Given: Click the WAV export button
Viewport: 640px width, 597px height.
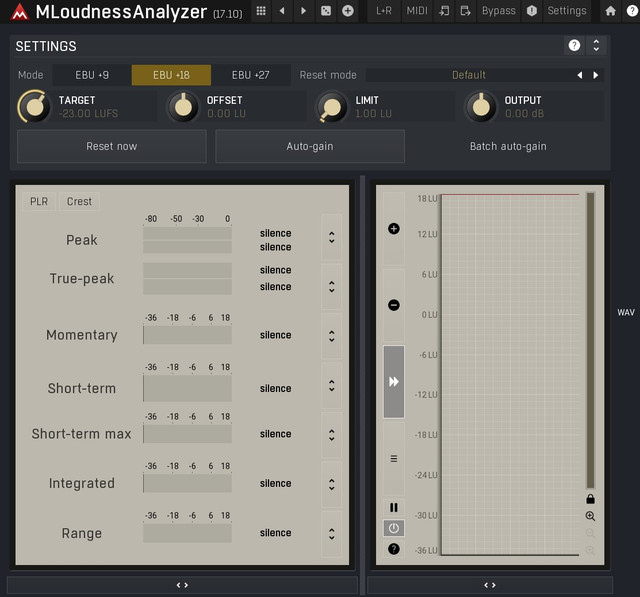Looking at the screenshot, I should (626, 313).
